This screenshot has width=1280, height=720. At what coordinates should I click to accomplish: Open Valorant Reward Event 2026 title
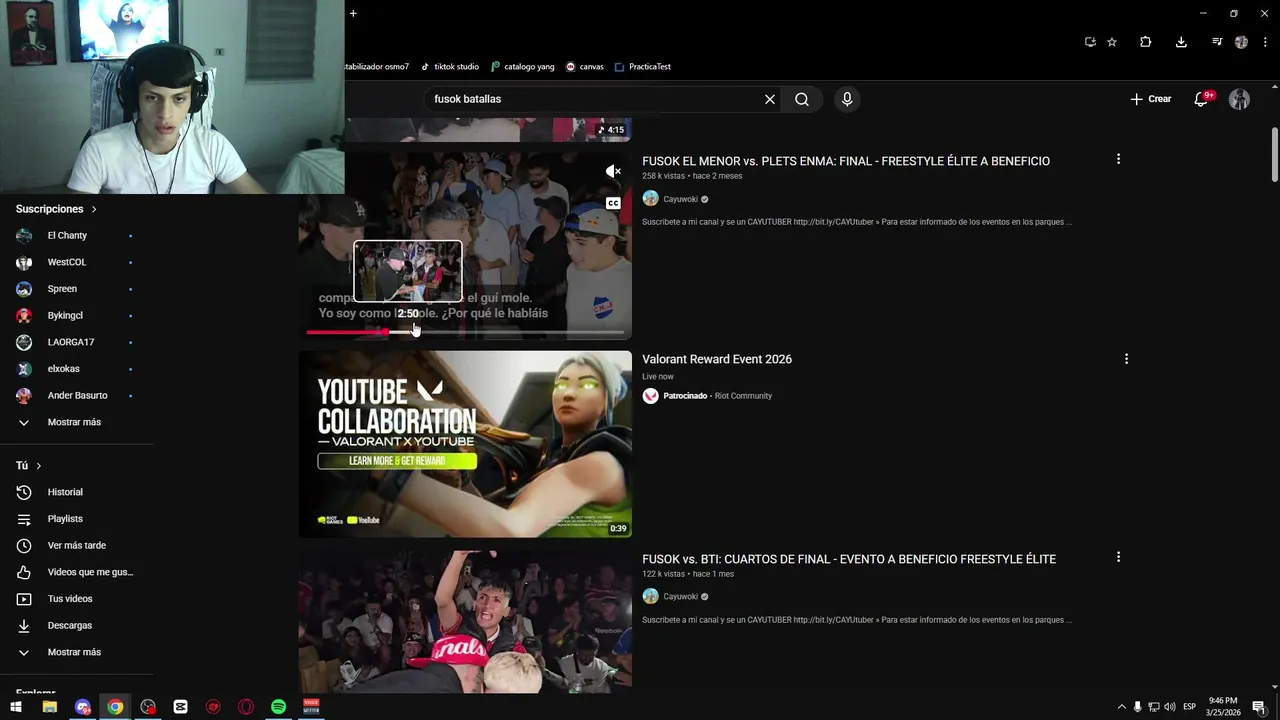[717, 359]
